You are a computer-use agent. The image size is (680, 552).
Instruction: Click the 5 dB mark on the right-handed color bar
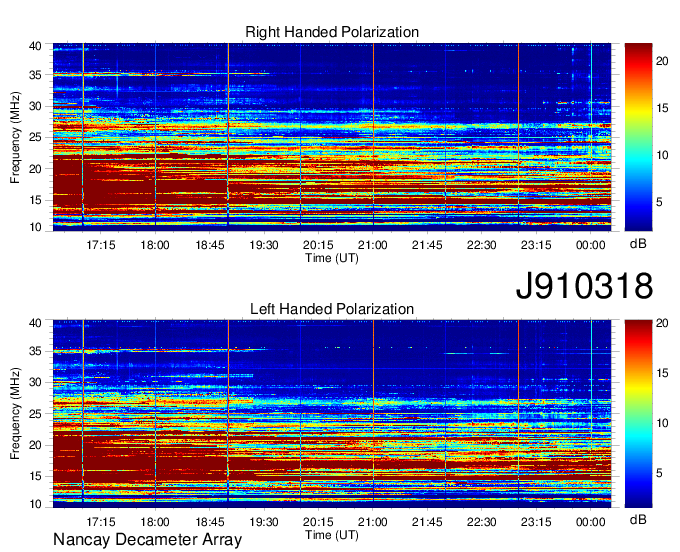coord(659,202)
